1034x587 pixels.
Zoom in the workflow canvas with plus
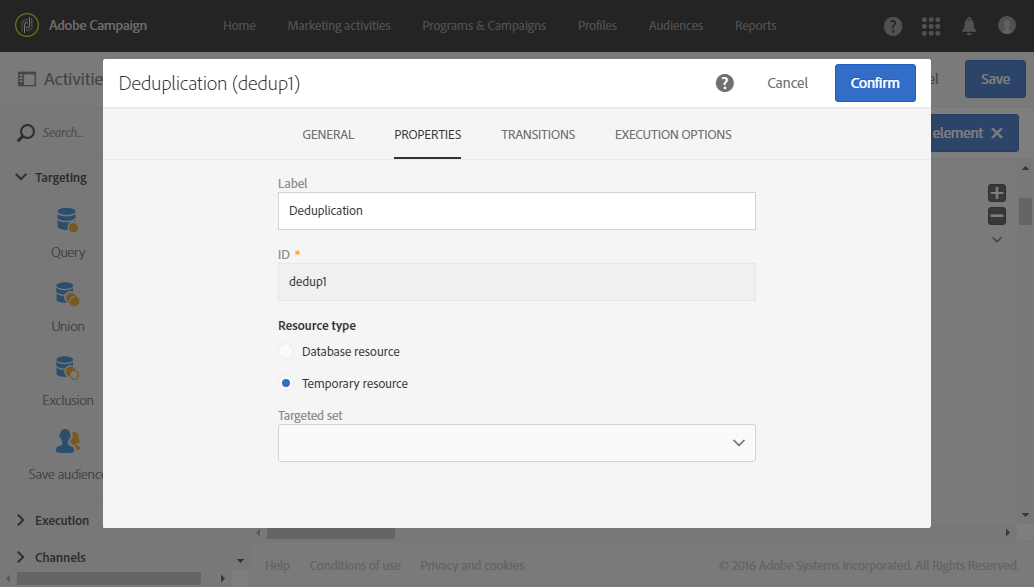pos(996,193)
